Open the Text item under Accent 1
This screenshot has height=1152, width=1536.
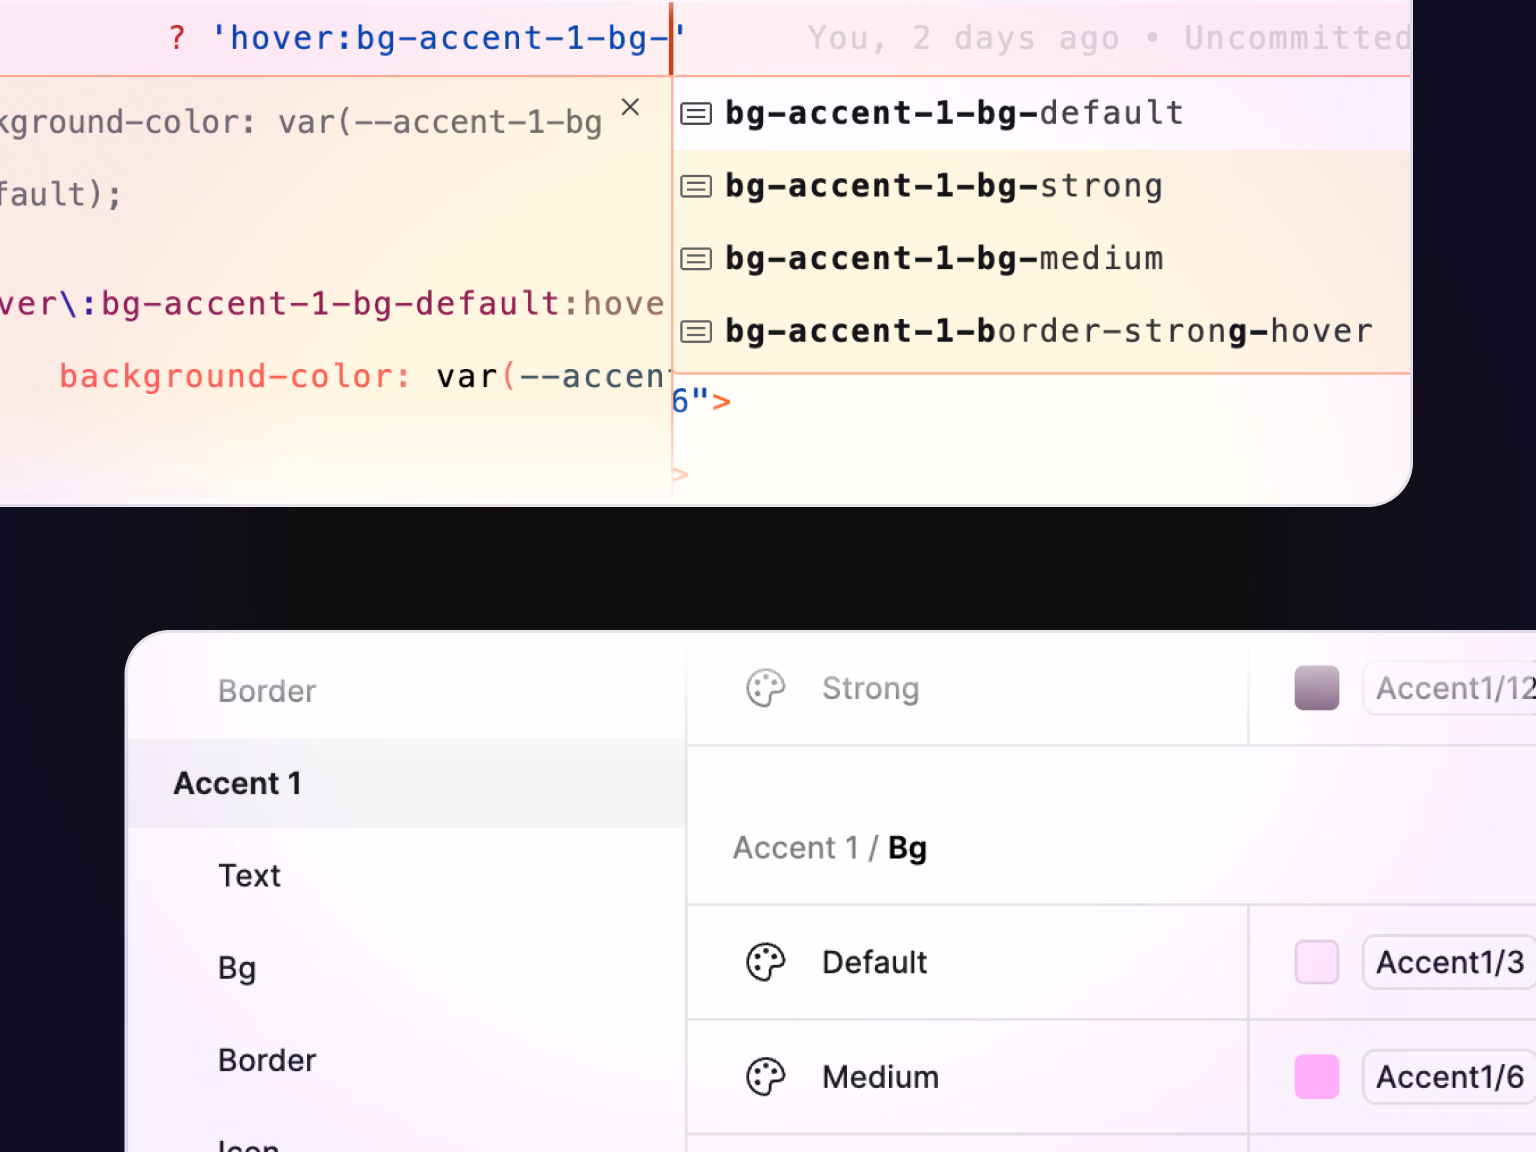tap(249, 876)
